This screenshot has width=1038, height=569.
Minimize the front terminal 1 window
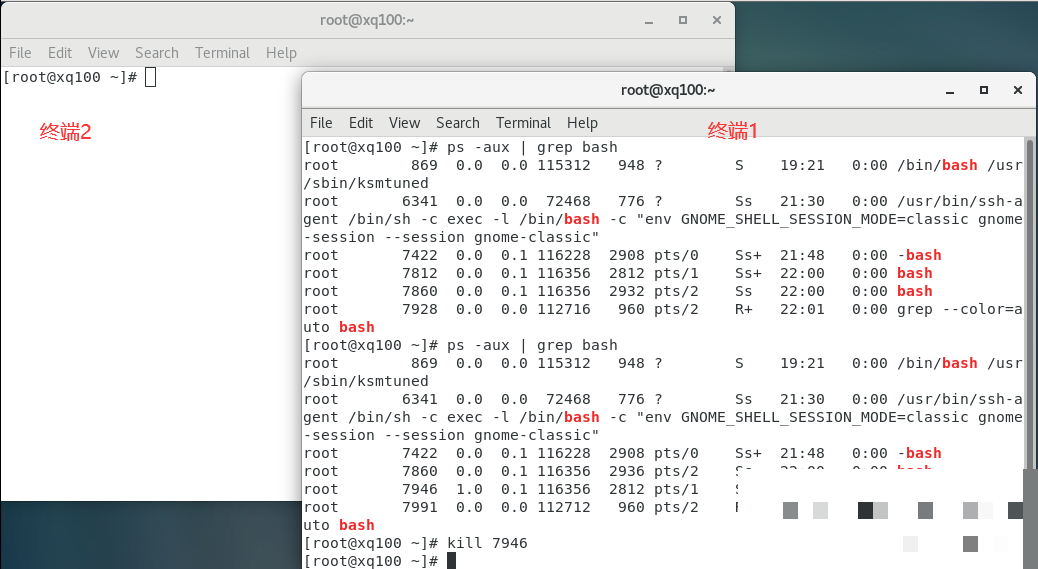(x=950, y=91)
